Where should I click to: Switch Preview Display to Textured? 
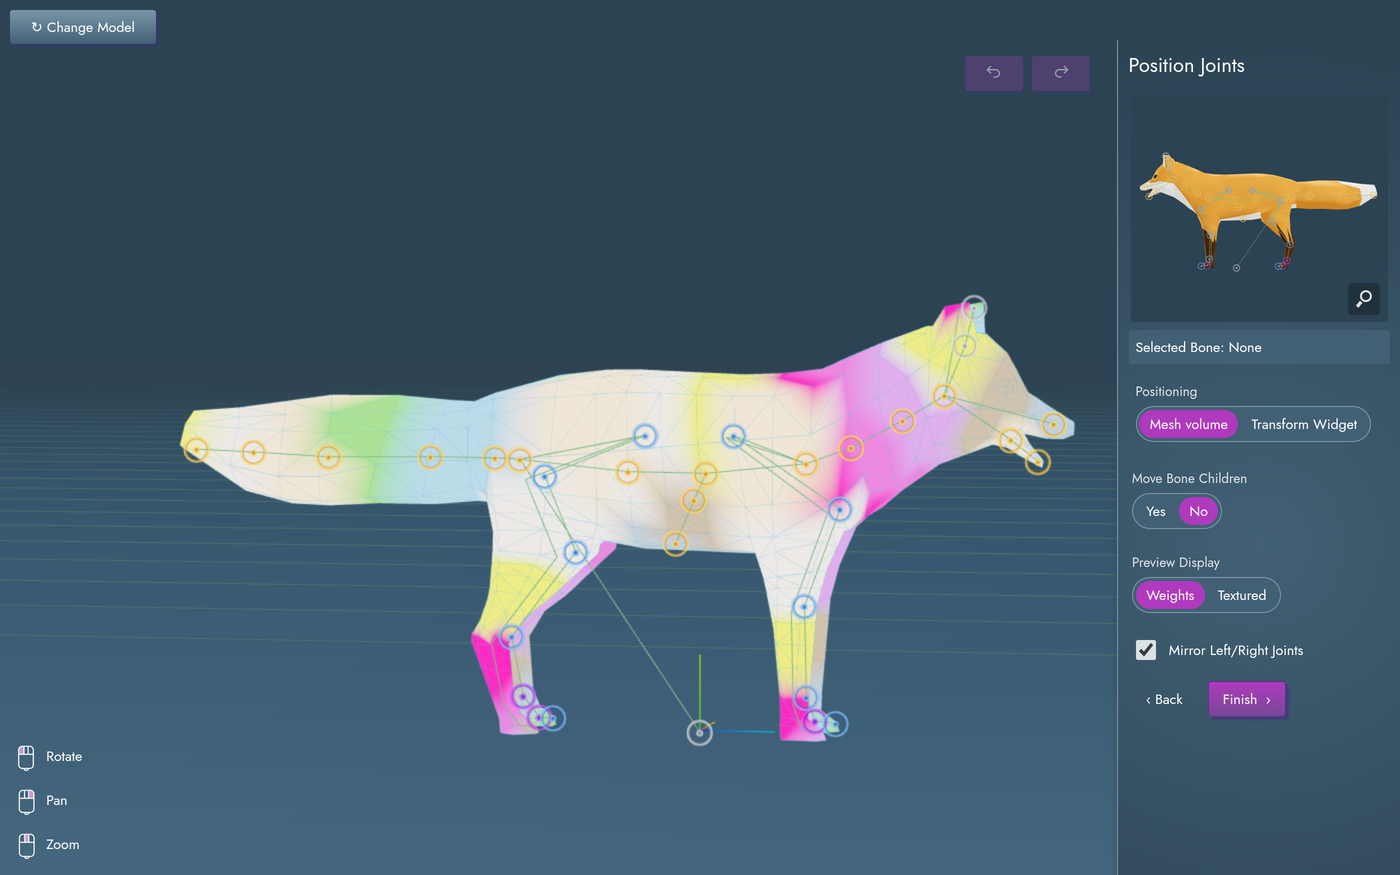tap(1242, 595)
